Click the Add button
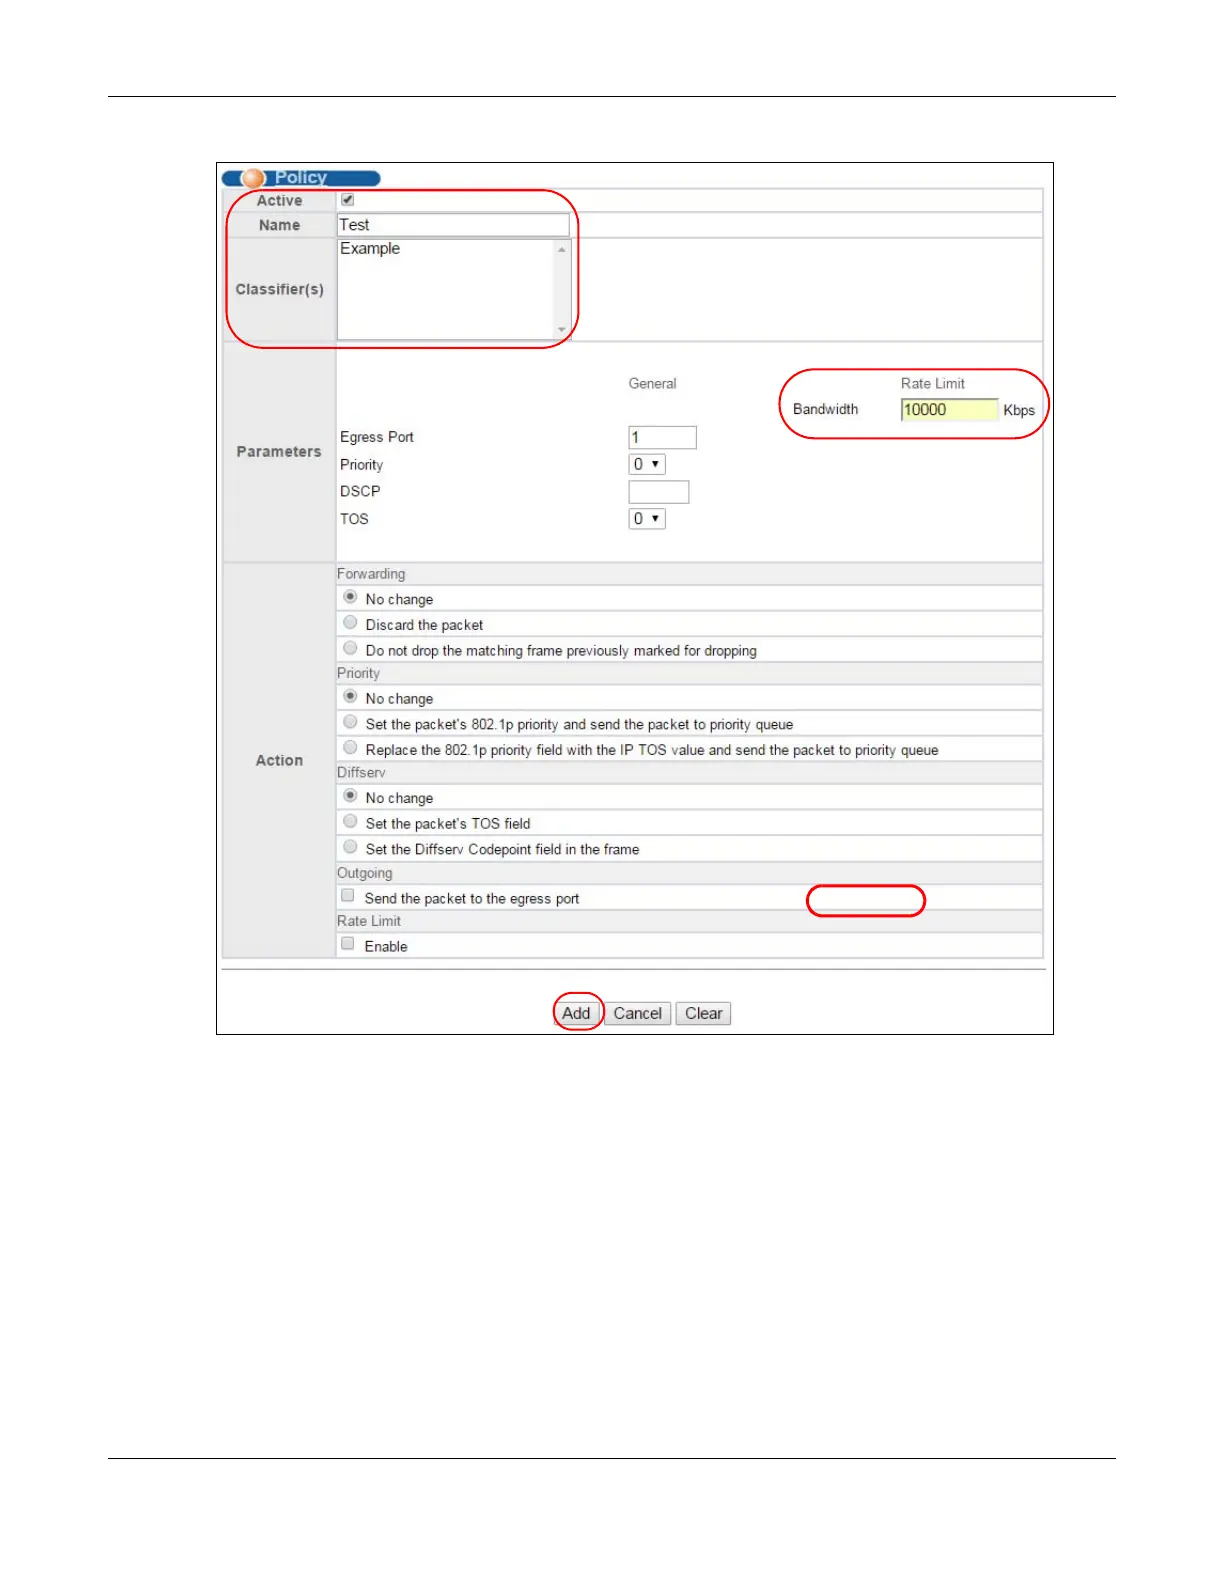Image resolution: width=1224 pixels, height=1584 pixels. (x=576, y=1013)
